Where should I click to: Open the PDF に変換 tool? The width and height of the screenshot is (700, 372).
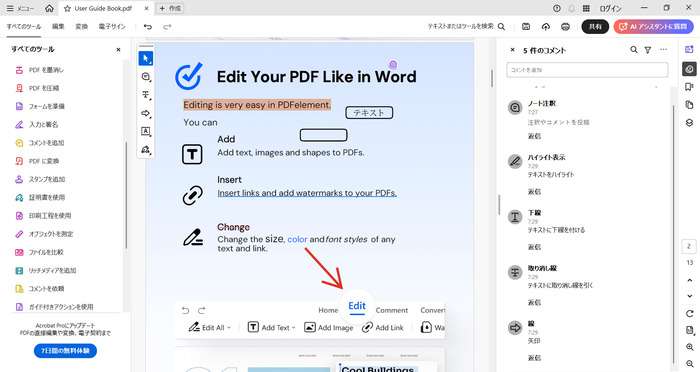37,161
